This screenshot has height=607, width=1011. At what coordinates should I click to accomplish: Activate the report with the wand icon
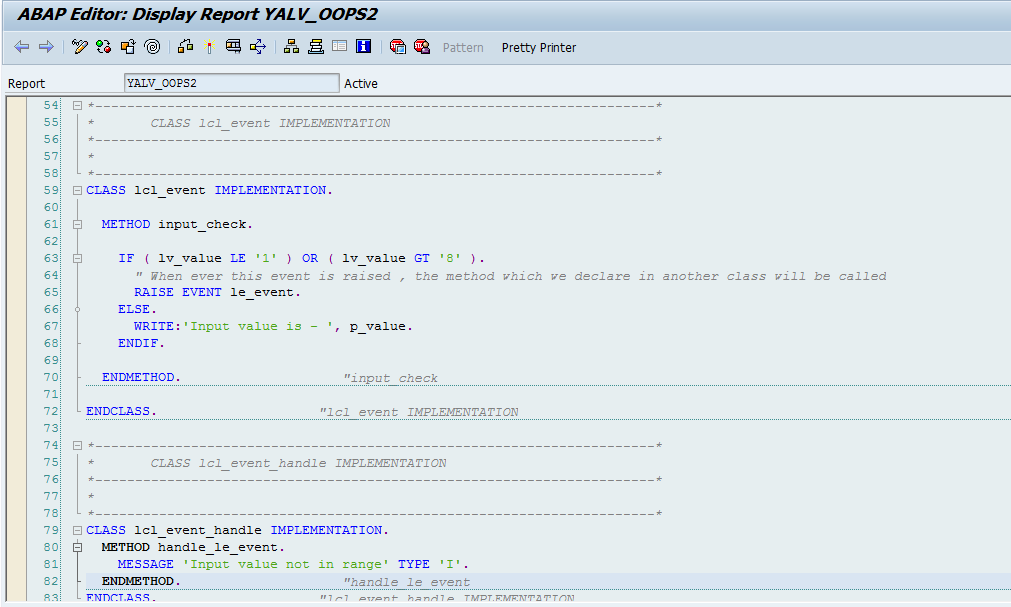[209, 47]
